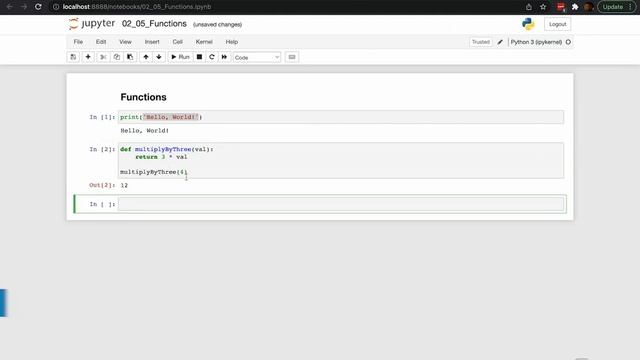
Task: Open the cell type Code dropdown
Action: pos(257,58)
